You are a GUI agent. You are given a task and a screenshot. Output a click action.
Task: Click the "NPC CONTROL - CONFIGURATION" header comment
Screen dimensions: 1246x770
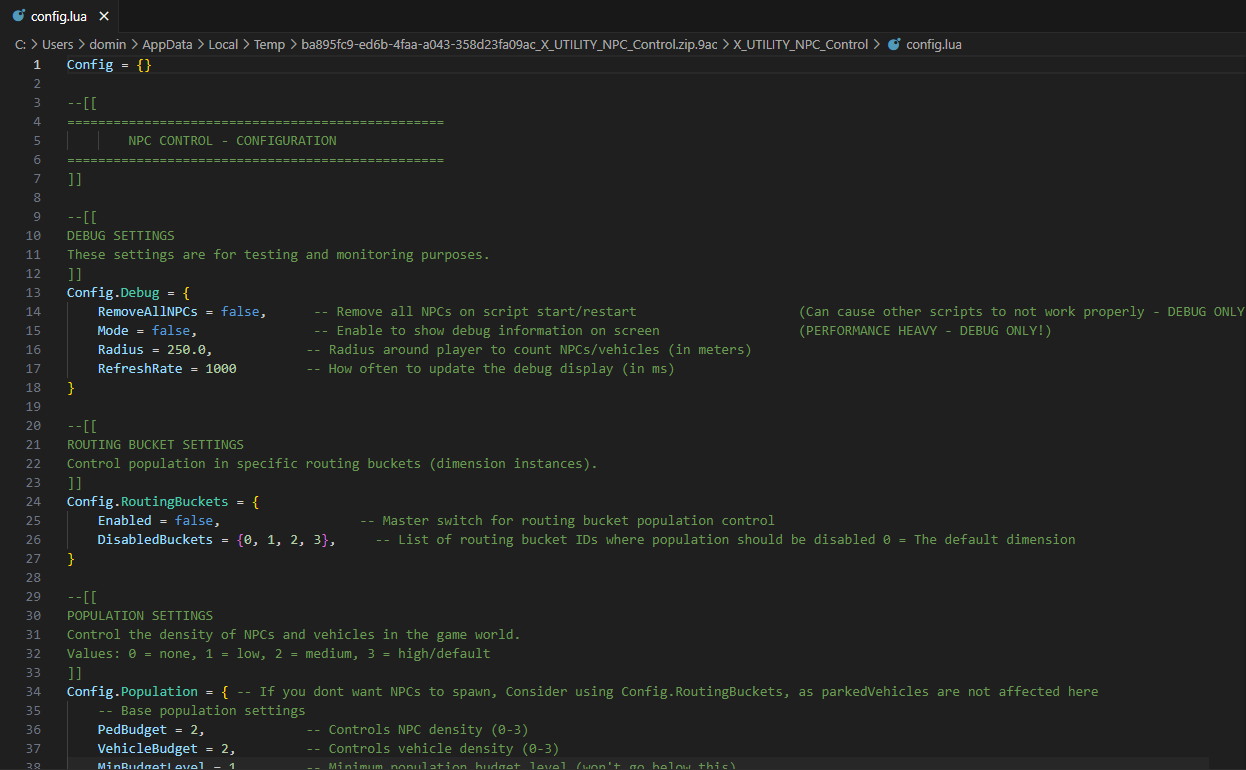pos(232,141)
